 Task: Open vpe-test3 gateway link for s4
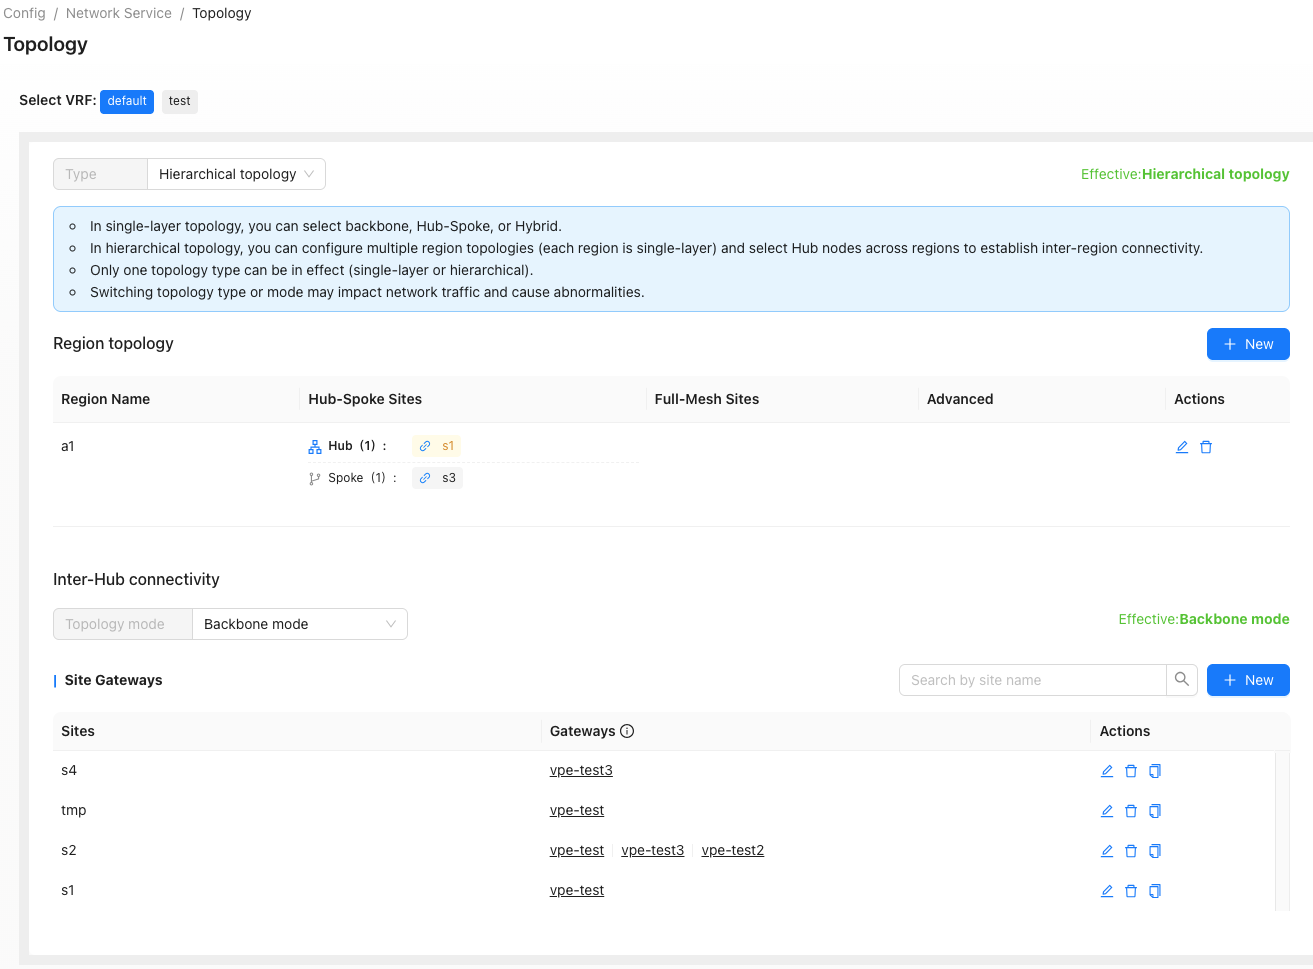pos(581,770)
